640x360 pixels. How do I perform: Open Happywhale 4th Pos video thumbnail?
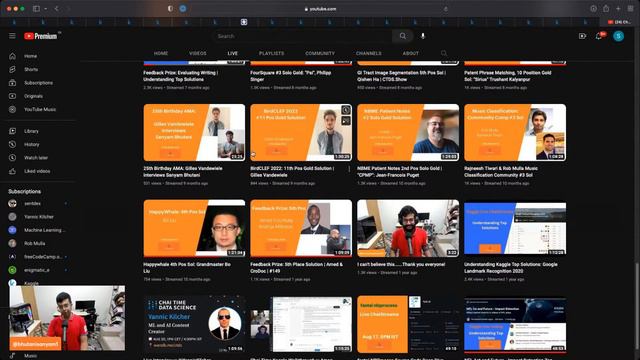[x=194, y=228]
